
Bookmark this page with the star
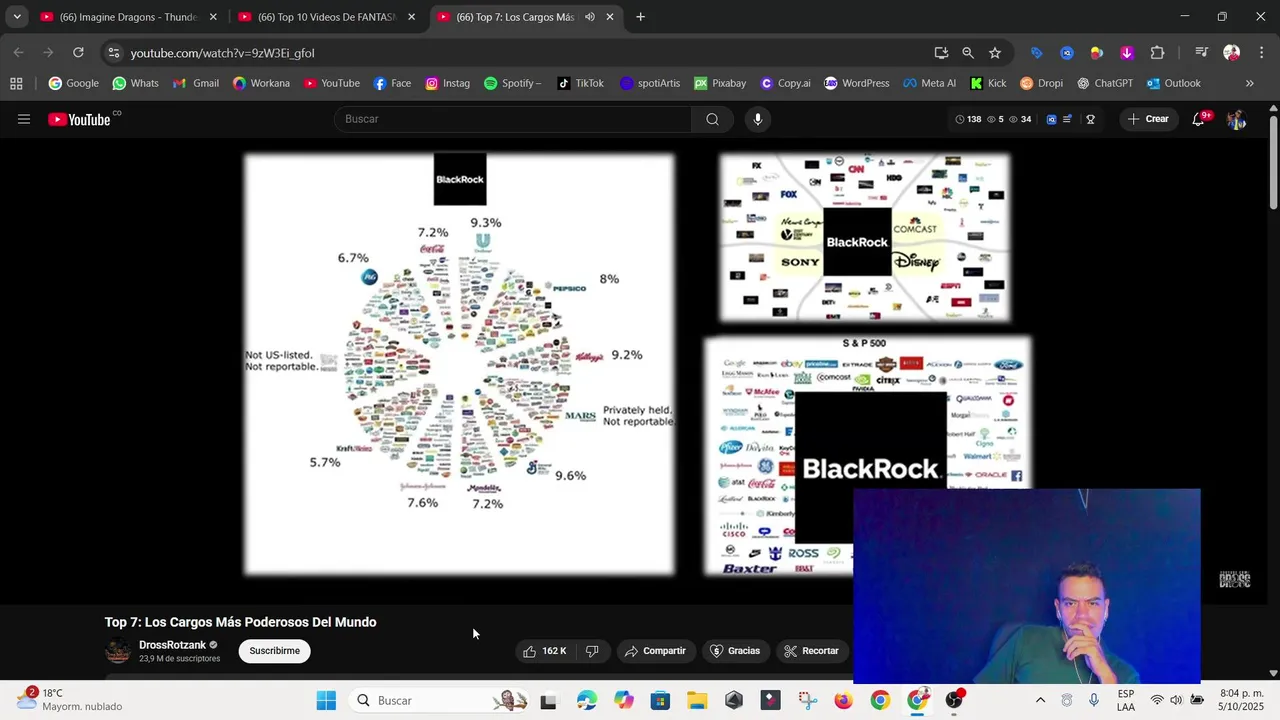click(995, 53)
